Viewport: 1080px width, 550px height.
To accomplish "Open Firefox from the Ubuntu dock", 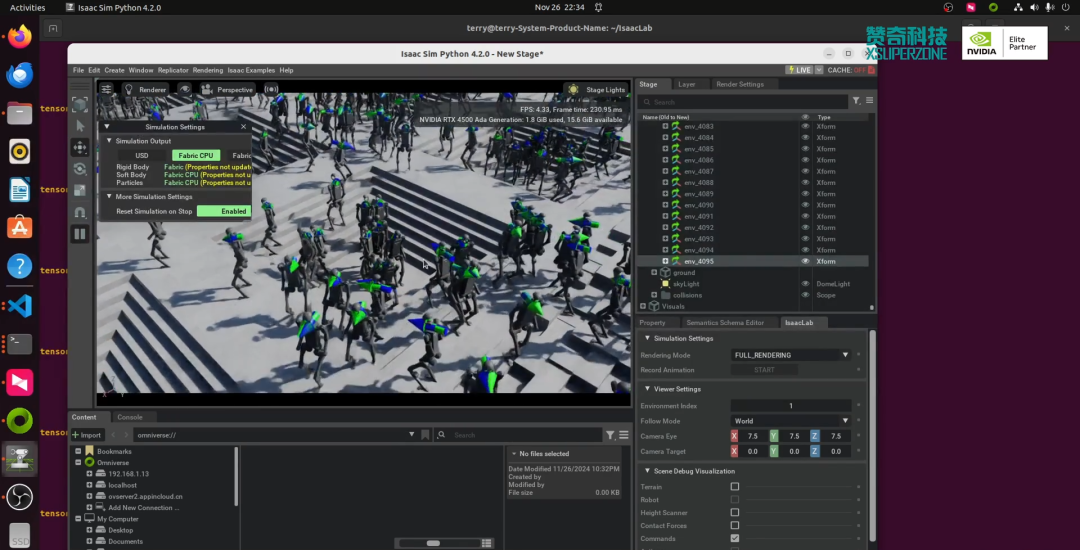I will click(19, 36).
